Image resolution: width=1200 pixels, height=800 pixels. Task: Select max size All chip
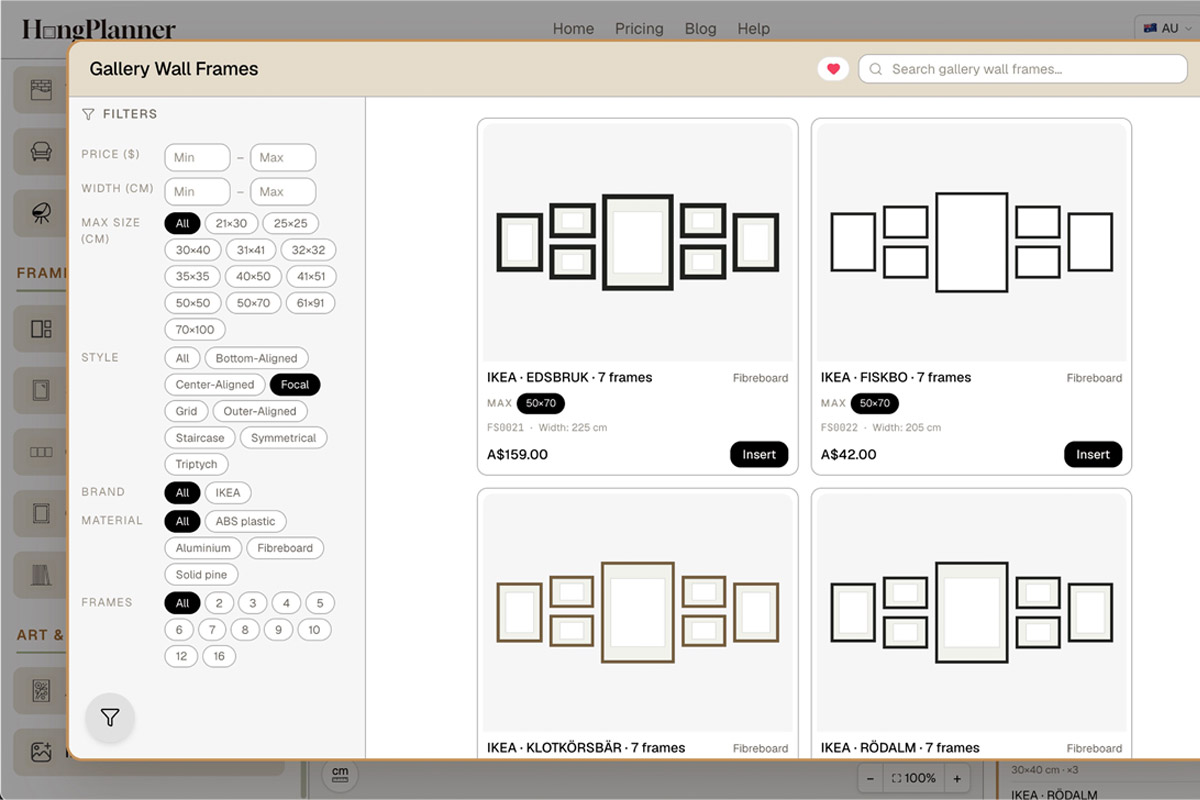coord(182,223)
